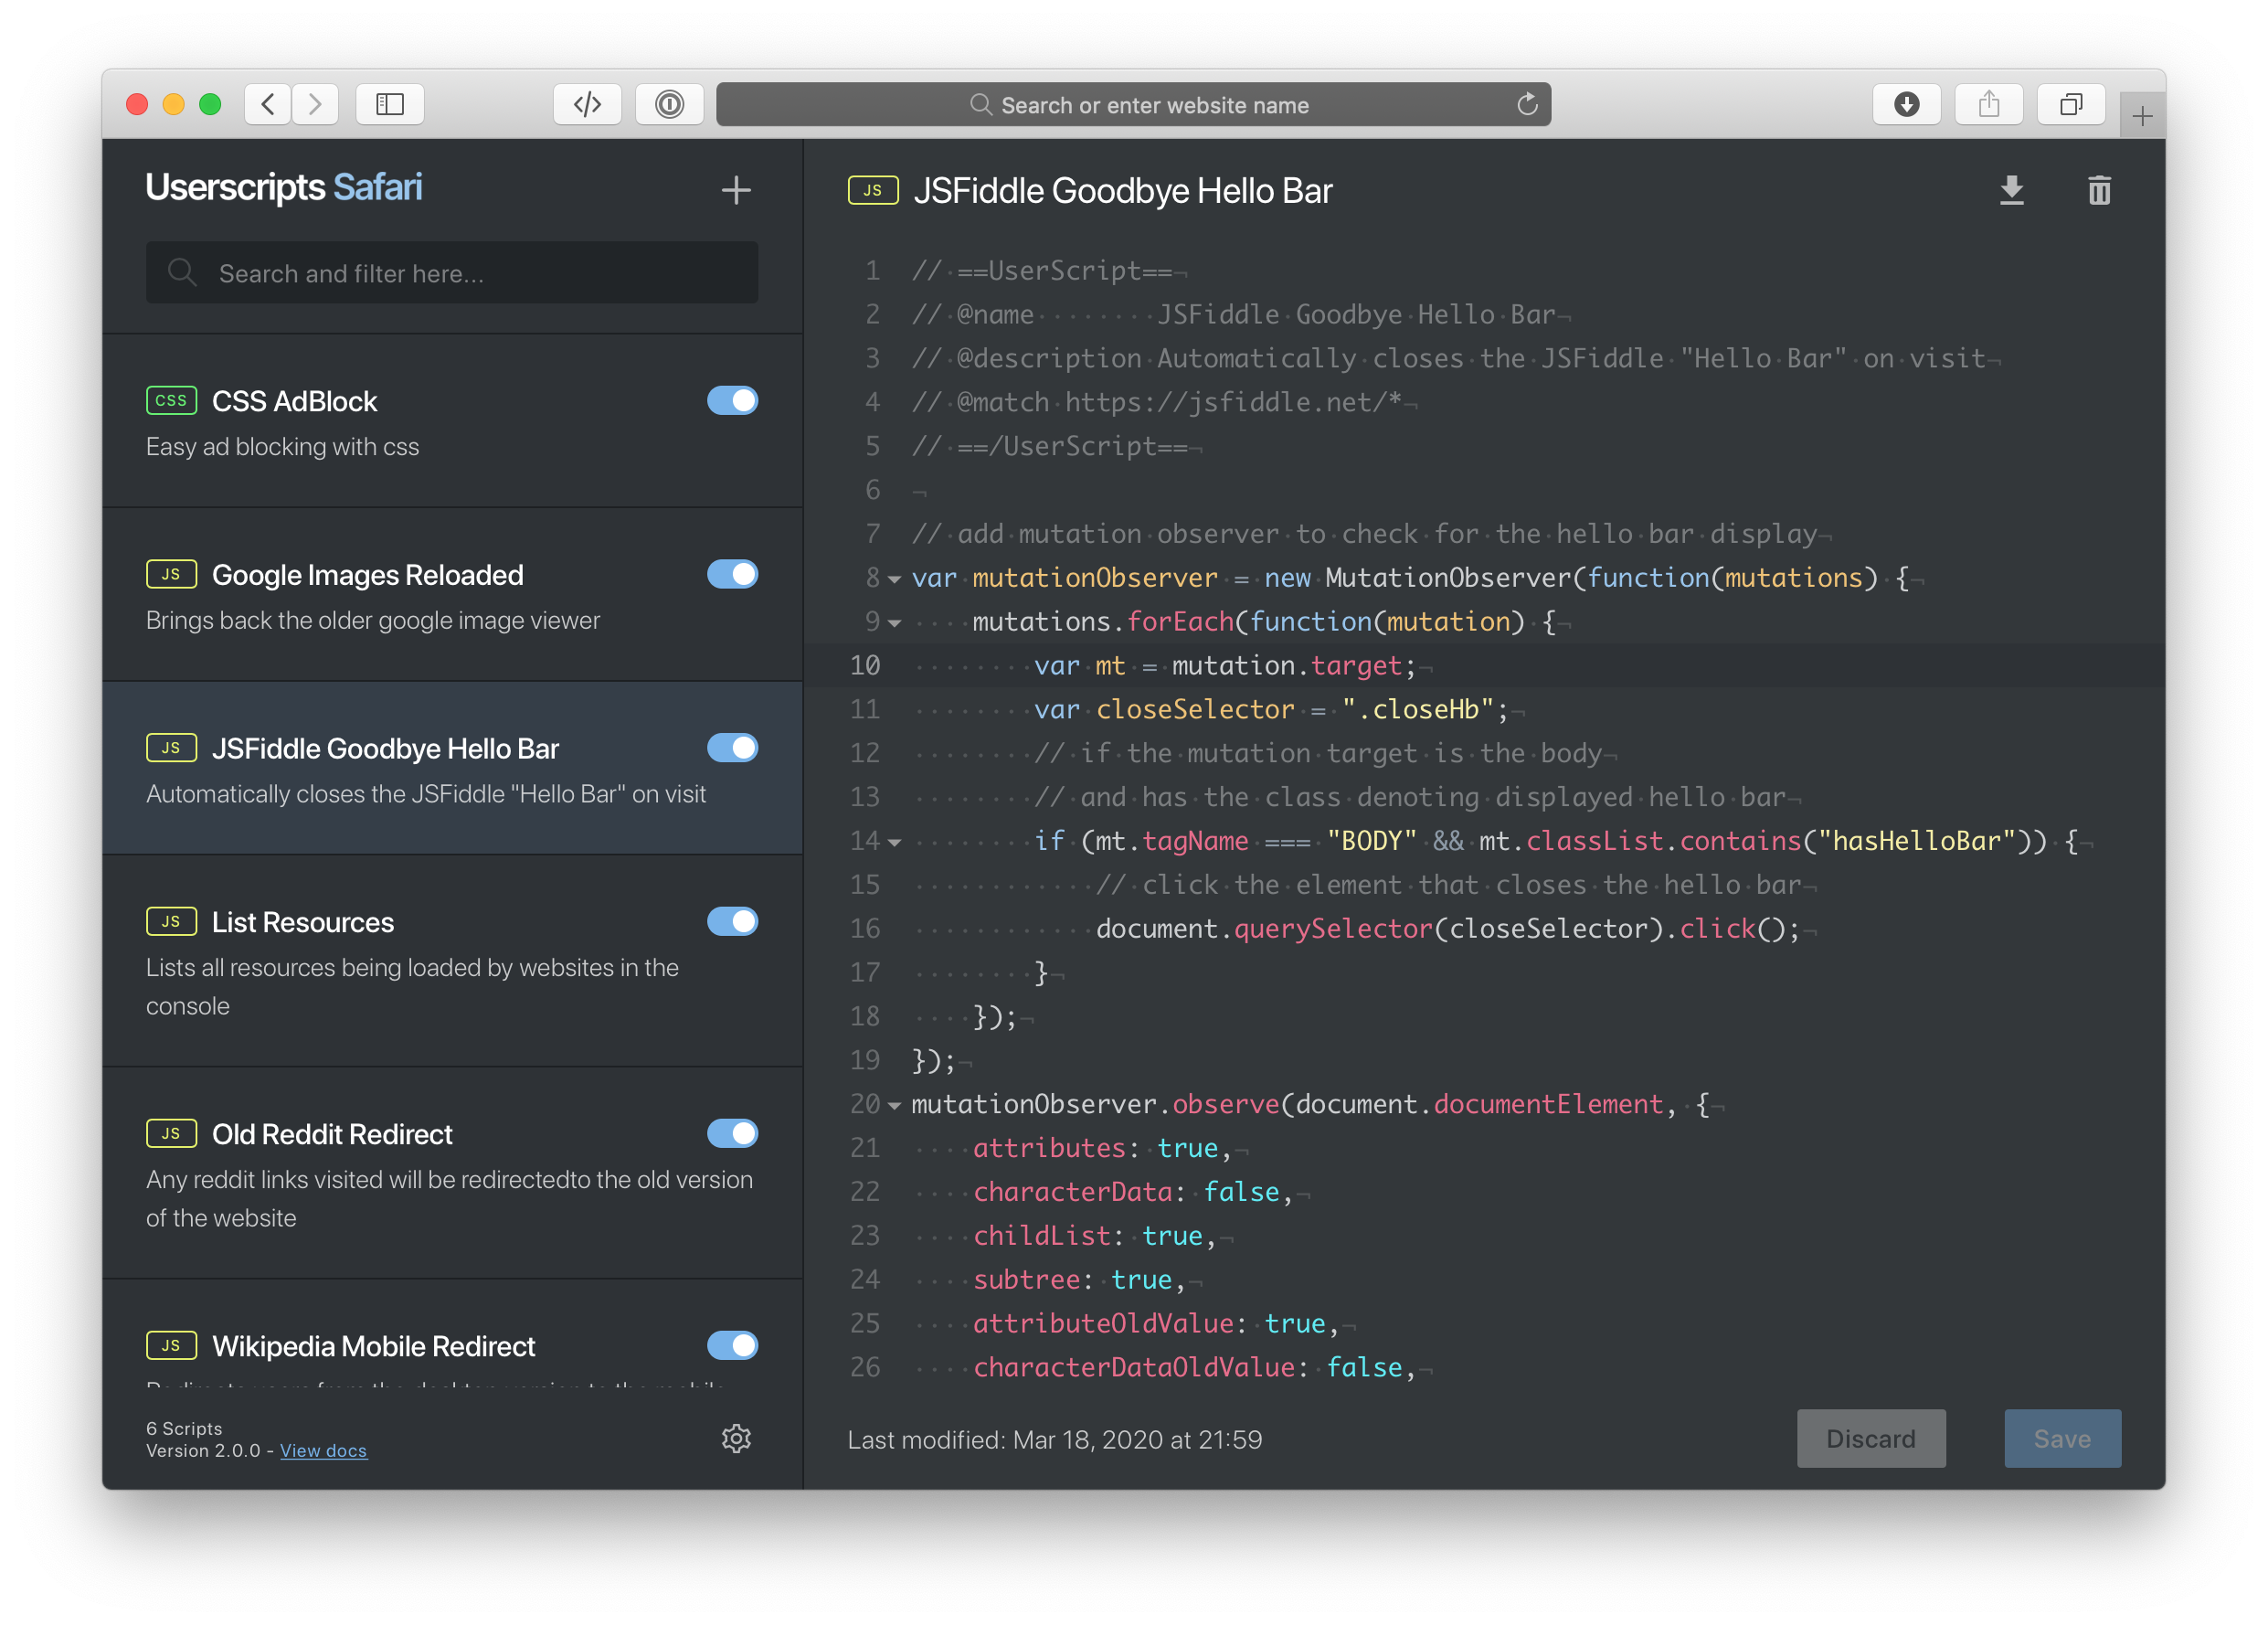Download the JSFiddle Goodbye Hello Bar script
Screen dimensions: 2268x1625
point(2011,190)
